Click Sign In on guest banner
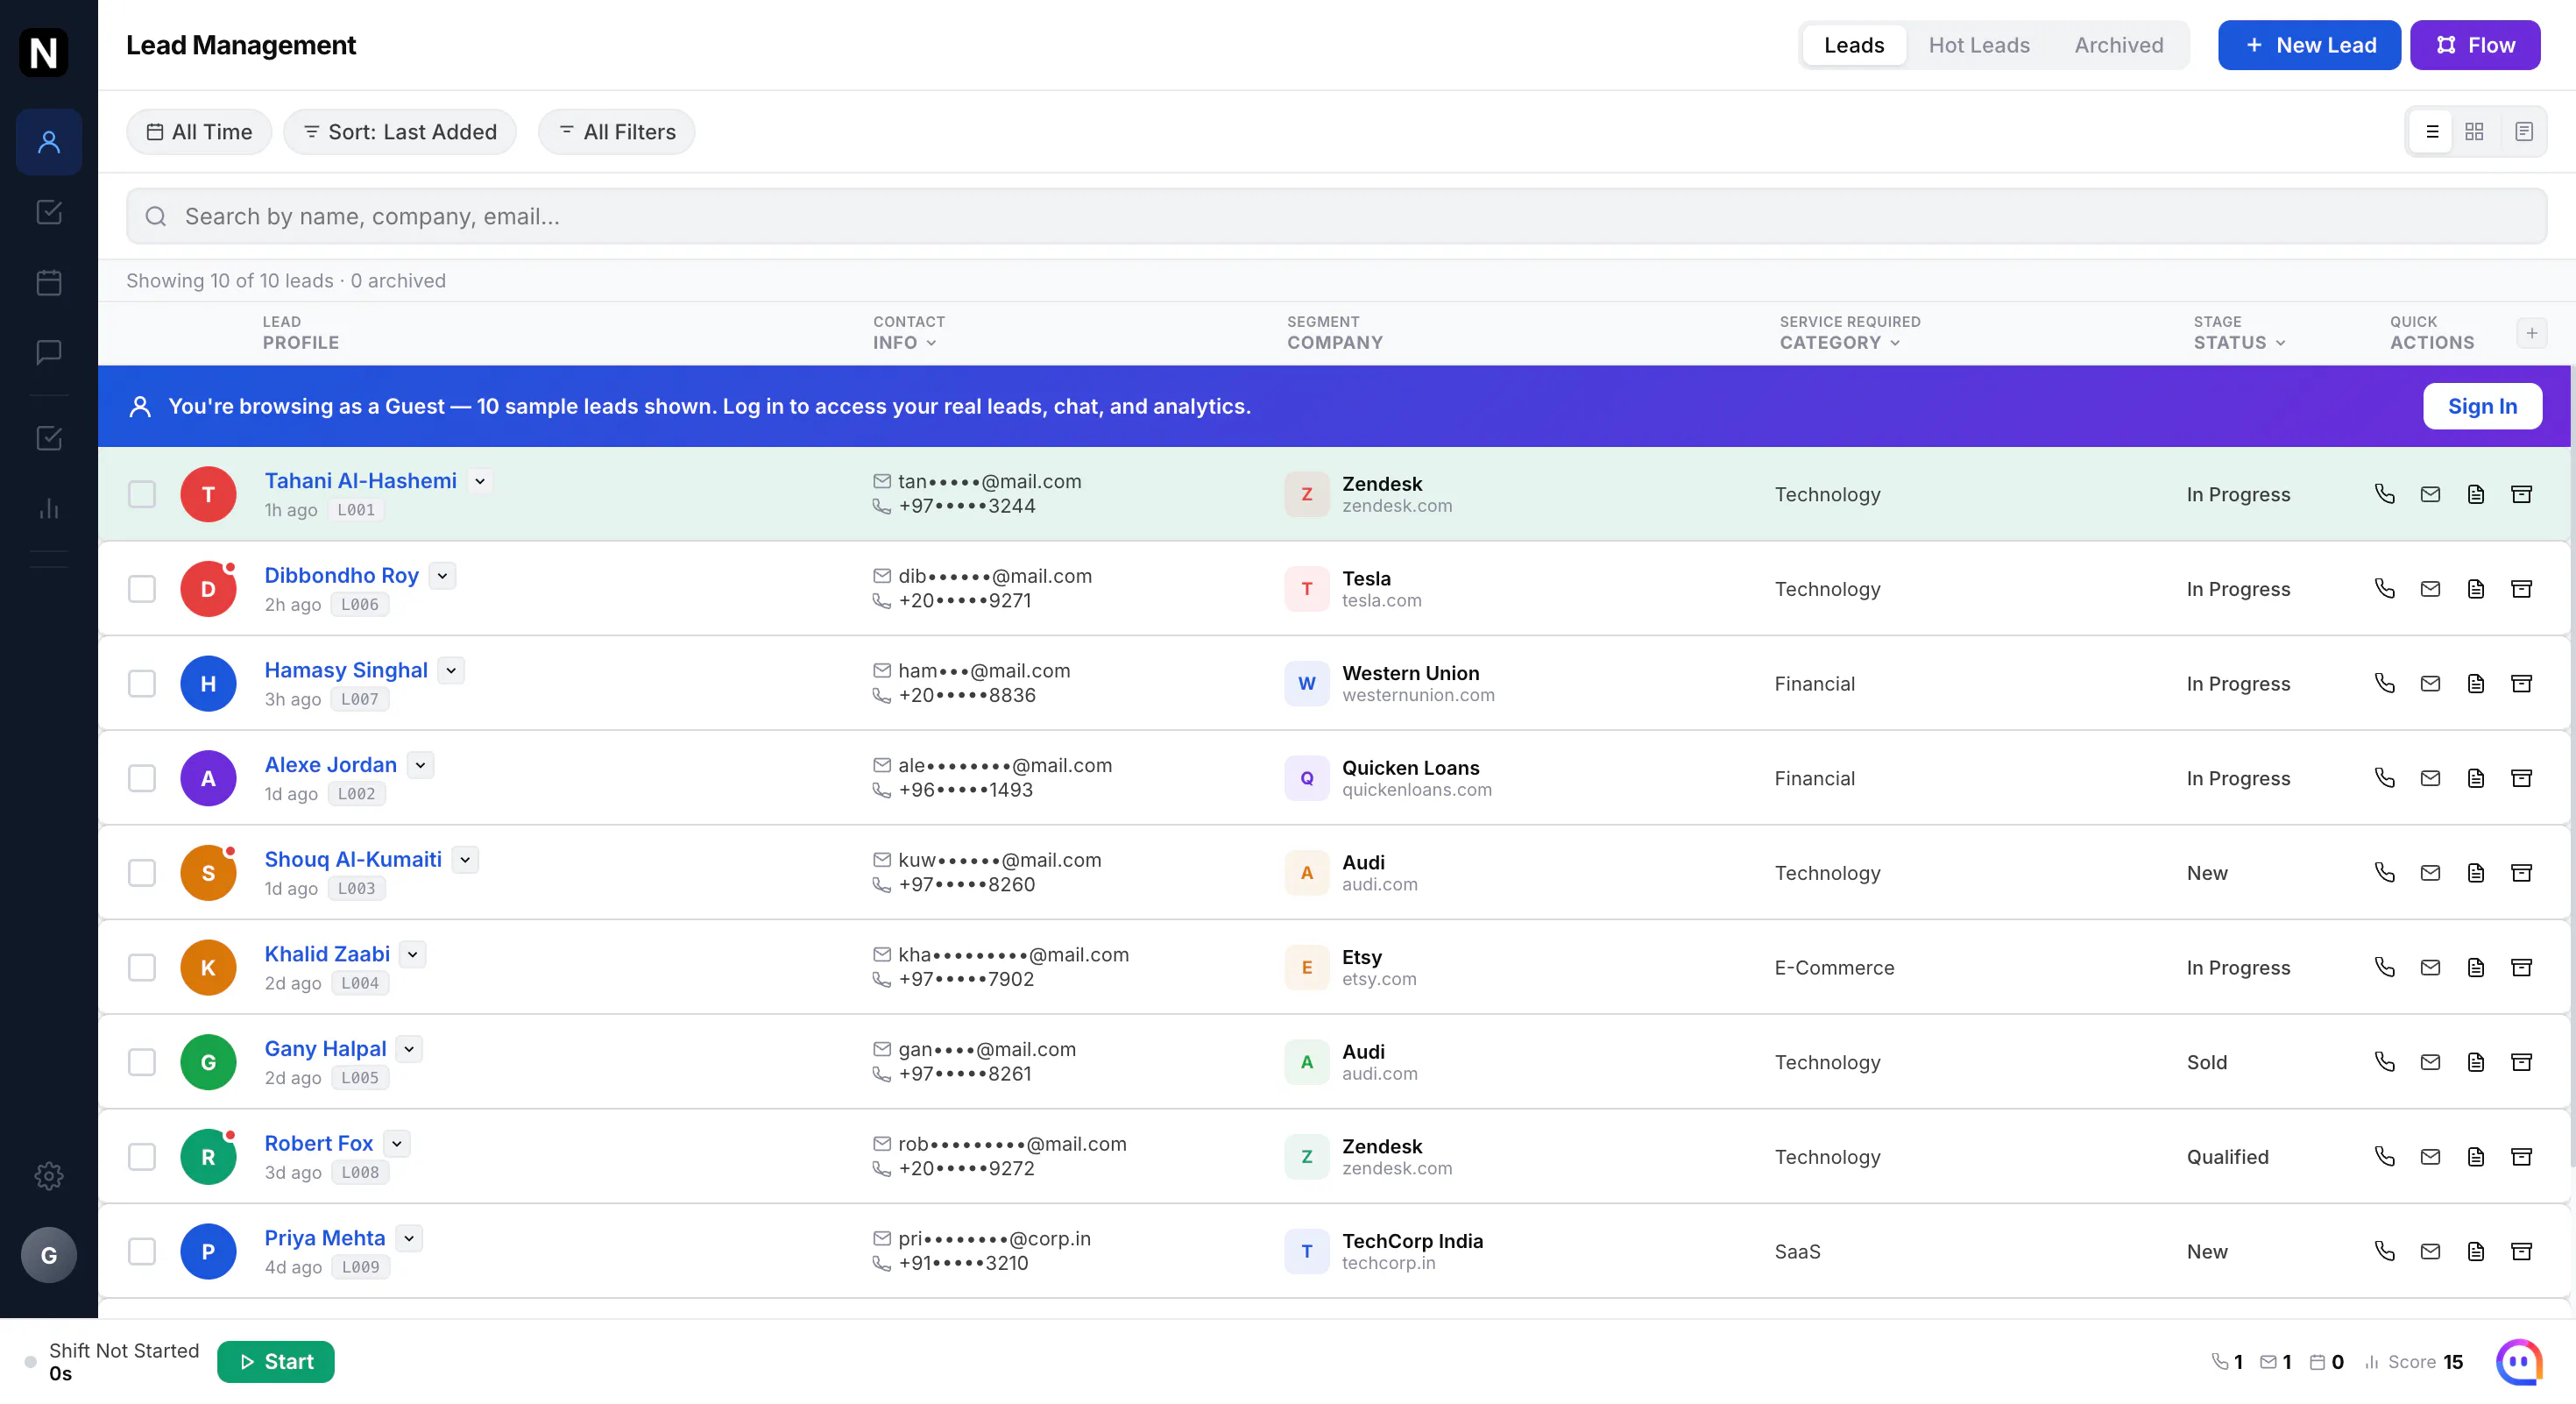The width and height of the screenshot is (2576, 1404). coord(2482,406)
